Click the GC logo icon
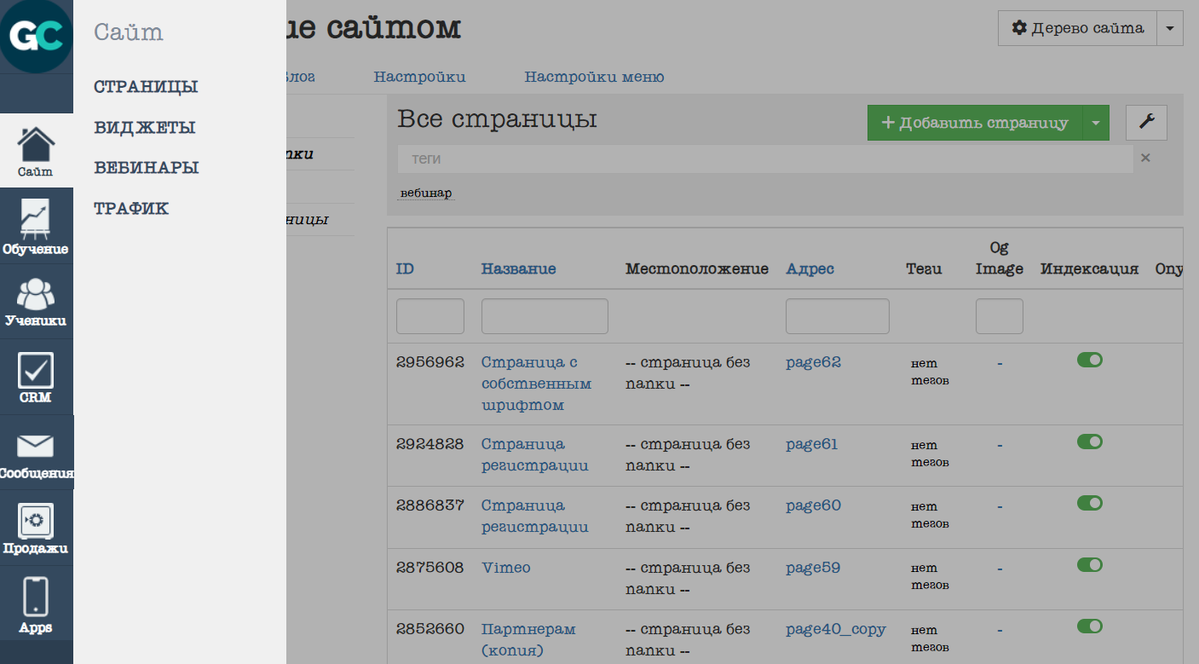This screenshot has width=1199, height=664. coord(36,36)
